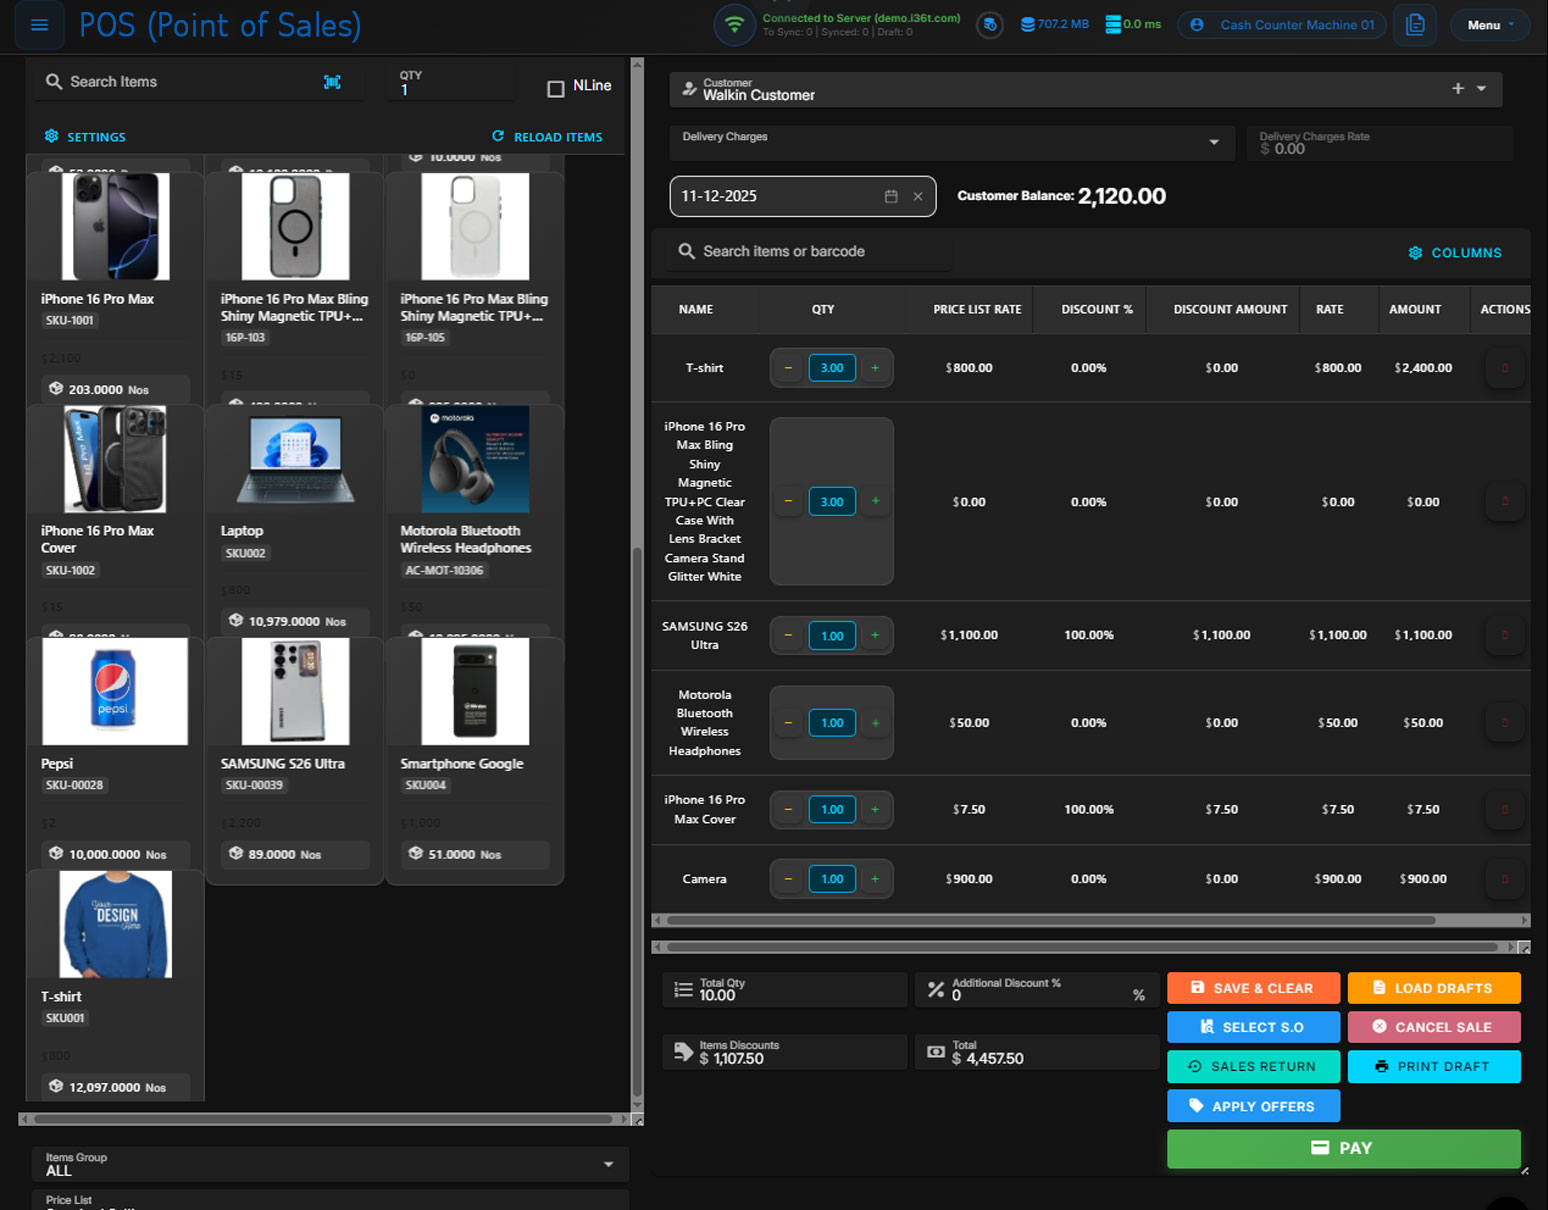Viewport: 1548px width, 1210px height.
Task: Click the plus icon to add customer
Action: [1457, 89]
